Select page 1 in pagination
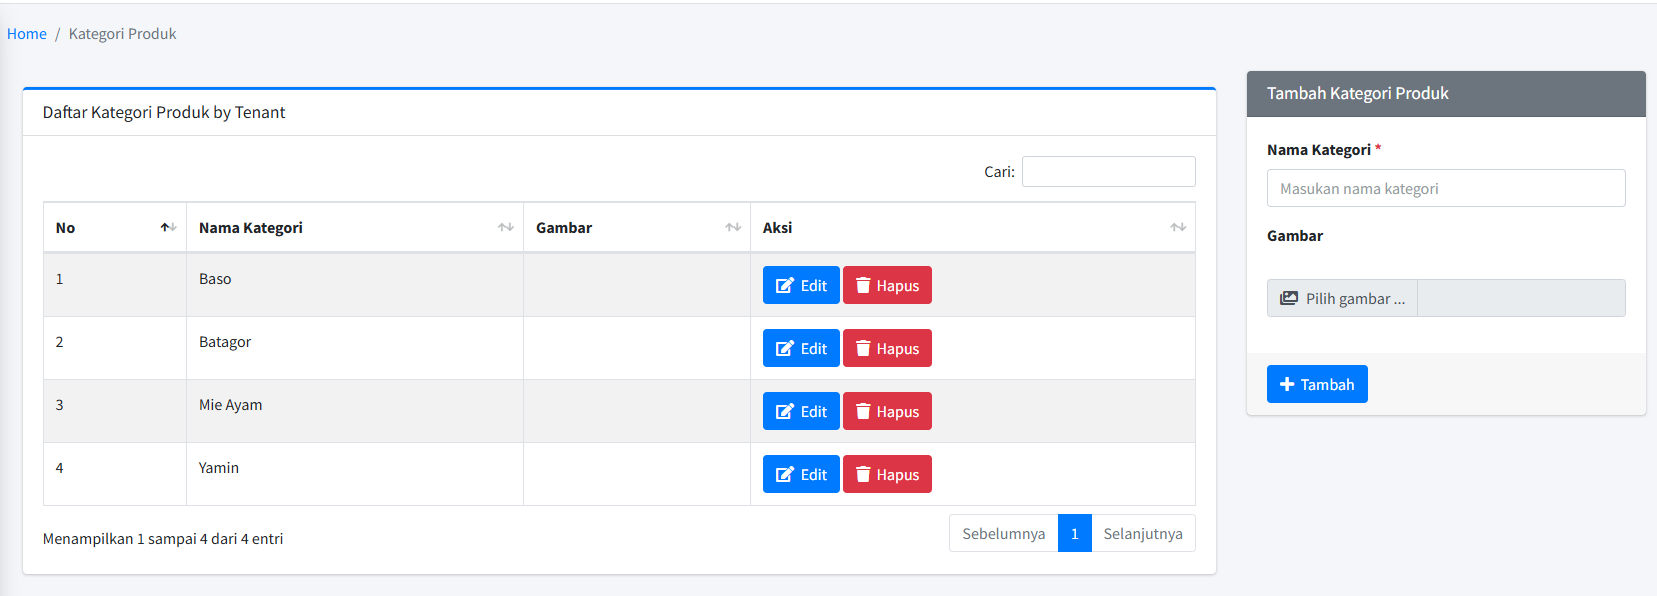The width and height of the screenshot is (1657, 596). click(1074, 533)
